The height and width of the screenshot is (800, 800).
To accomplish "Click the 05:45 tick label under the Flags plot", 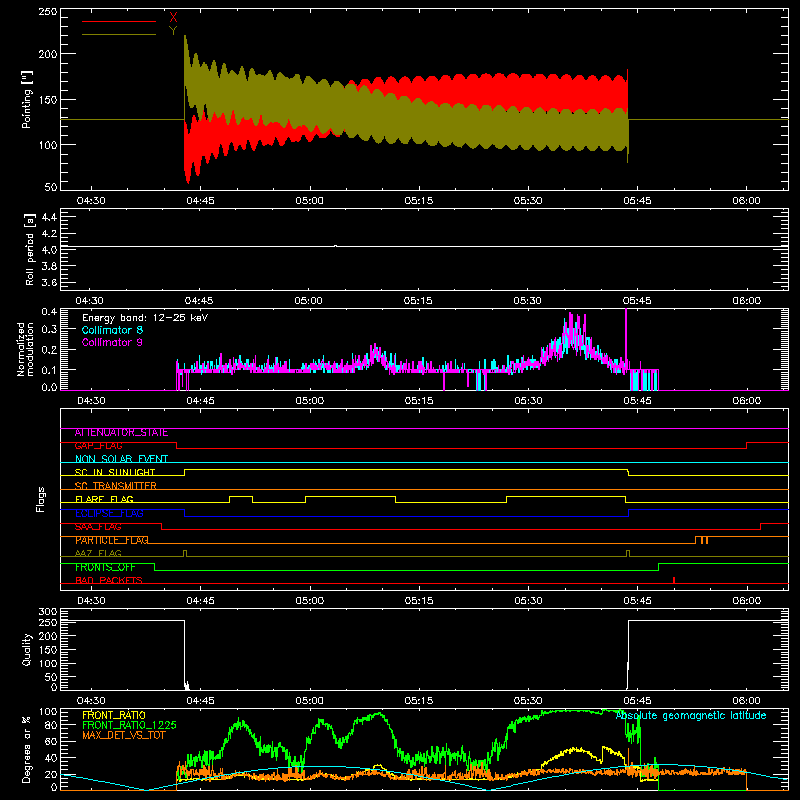I will coord(637,601).
